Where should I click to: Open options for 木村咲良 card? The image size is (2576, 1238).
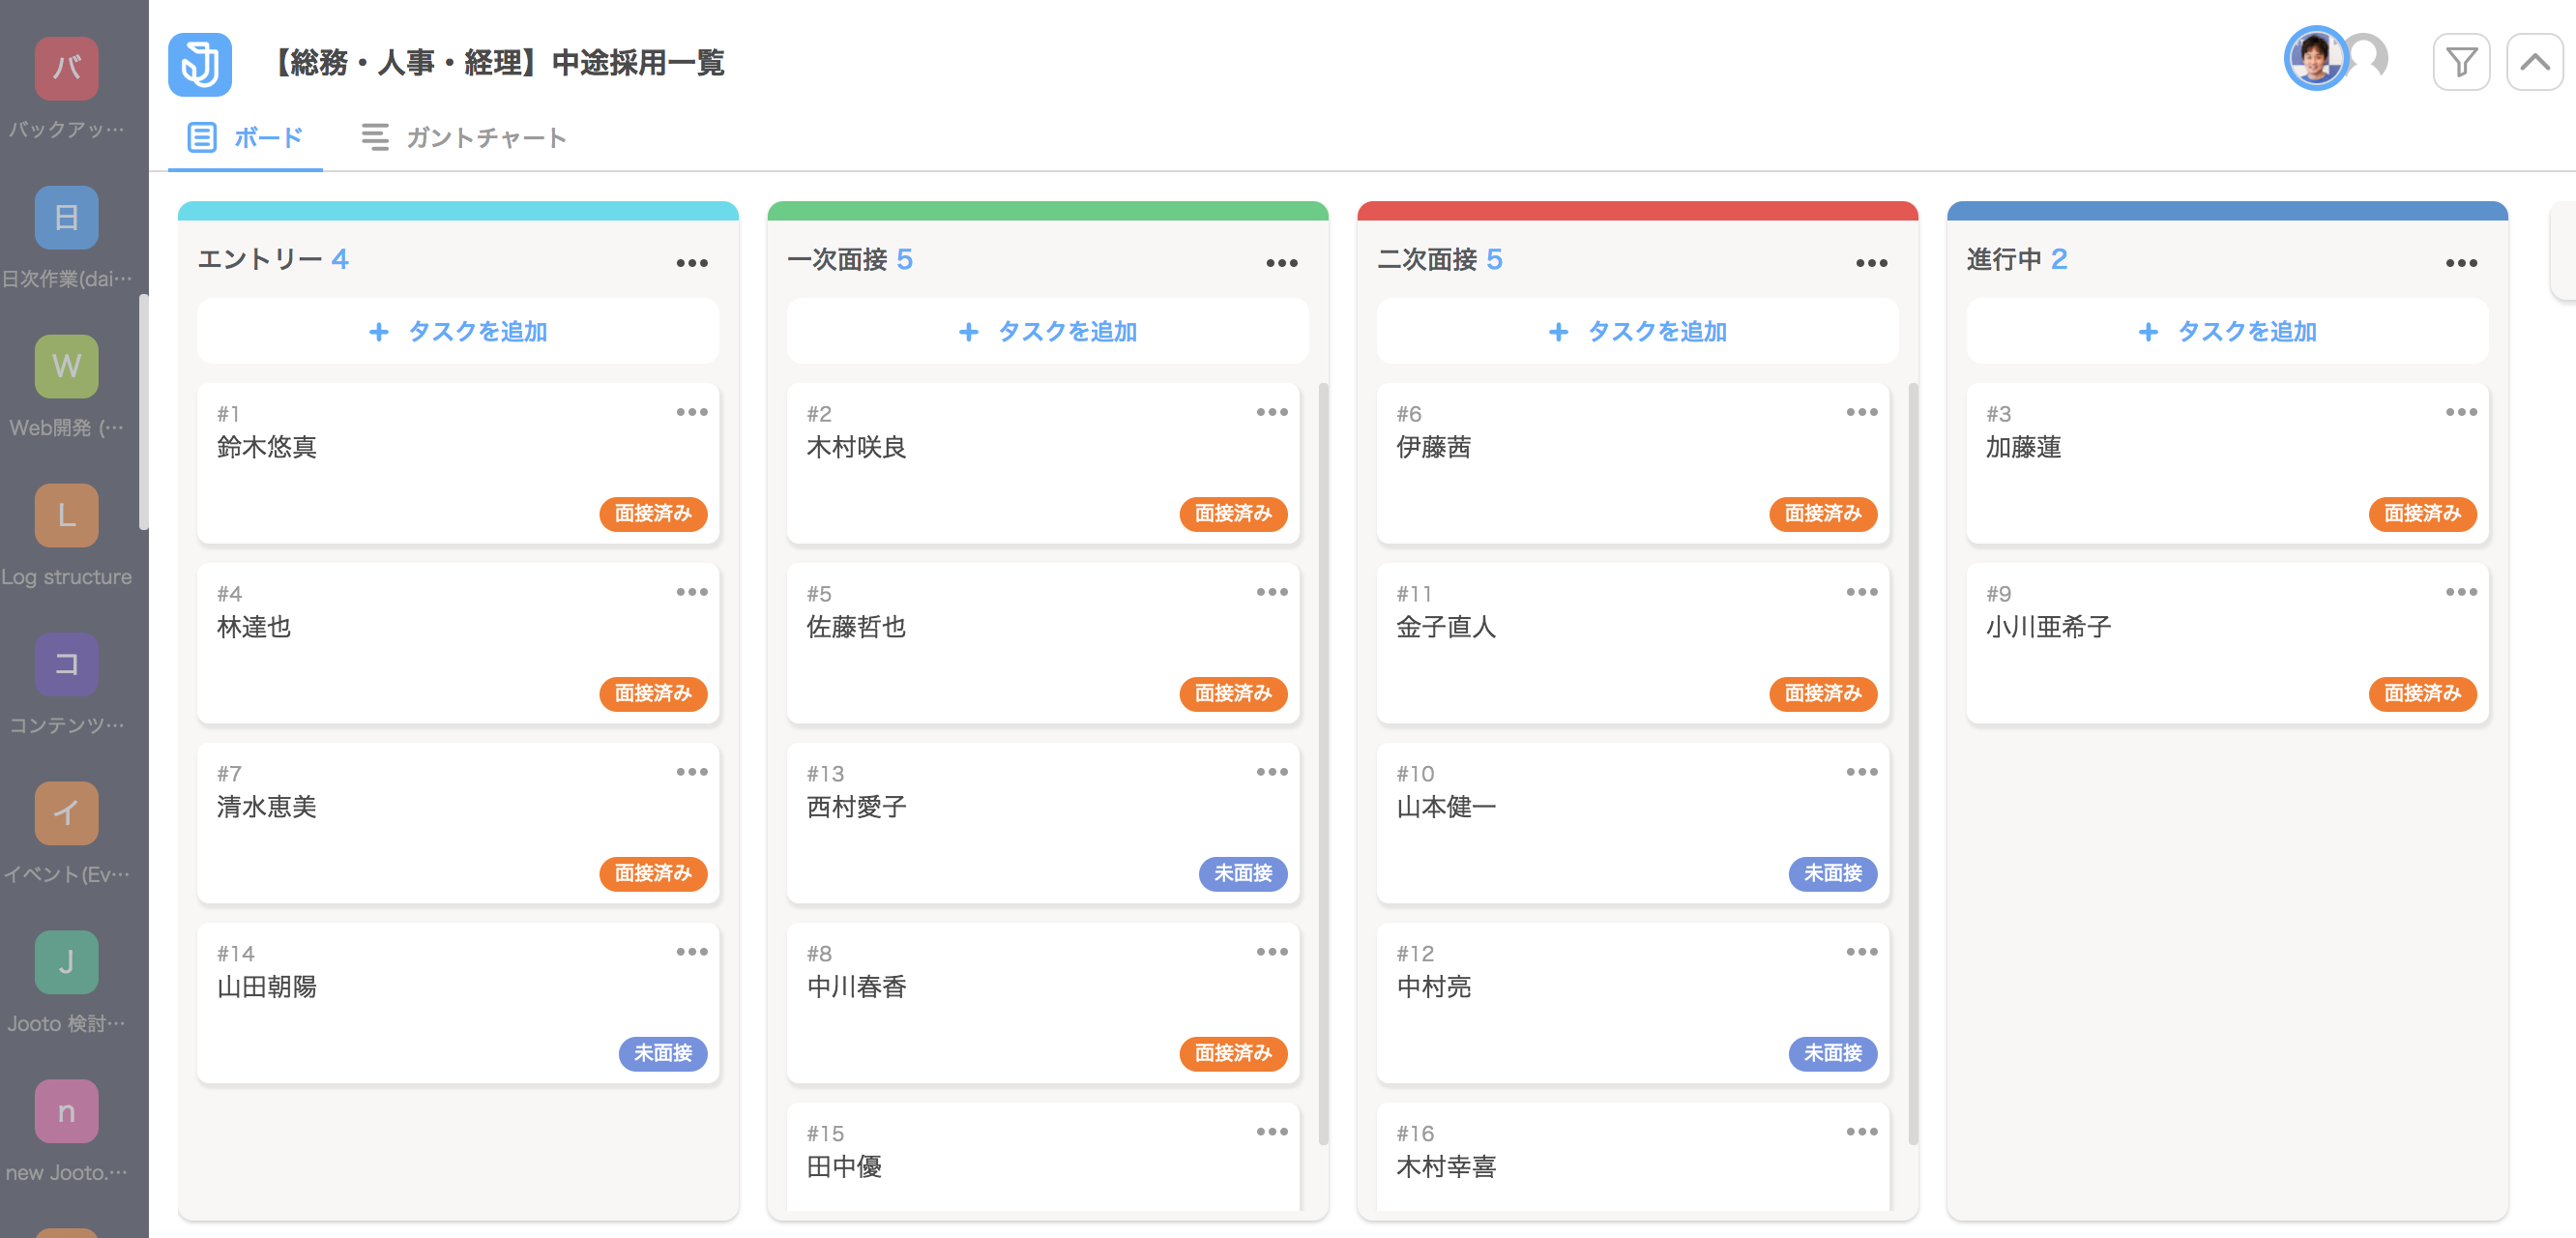point(1272,412)
